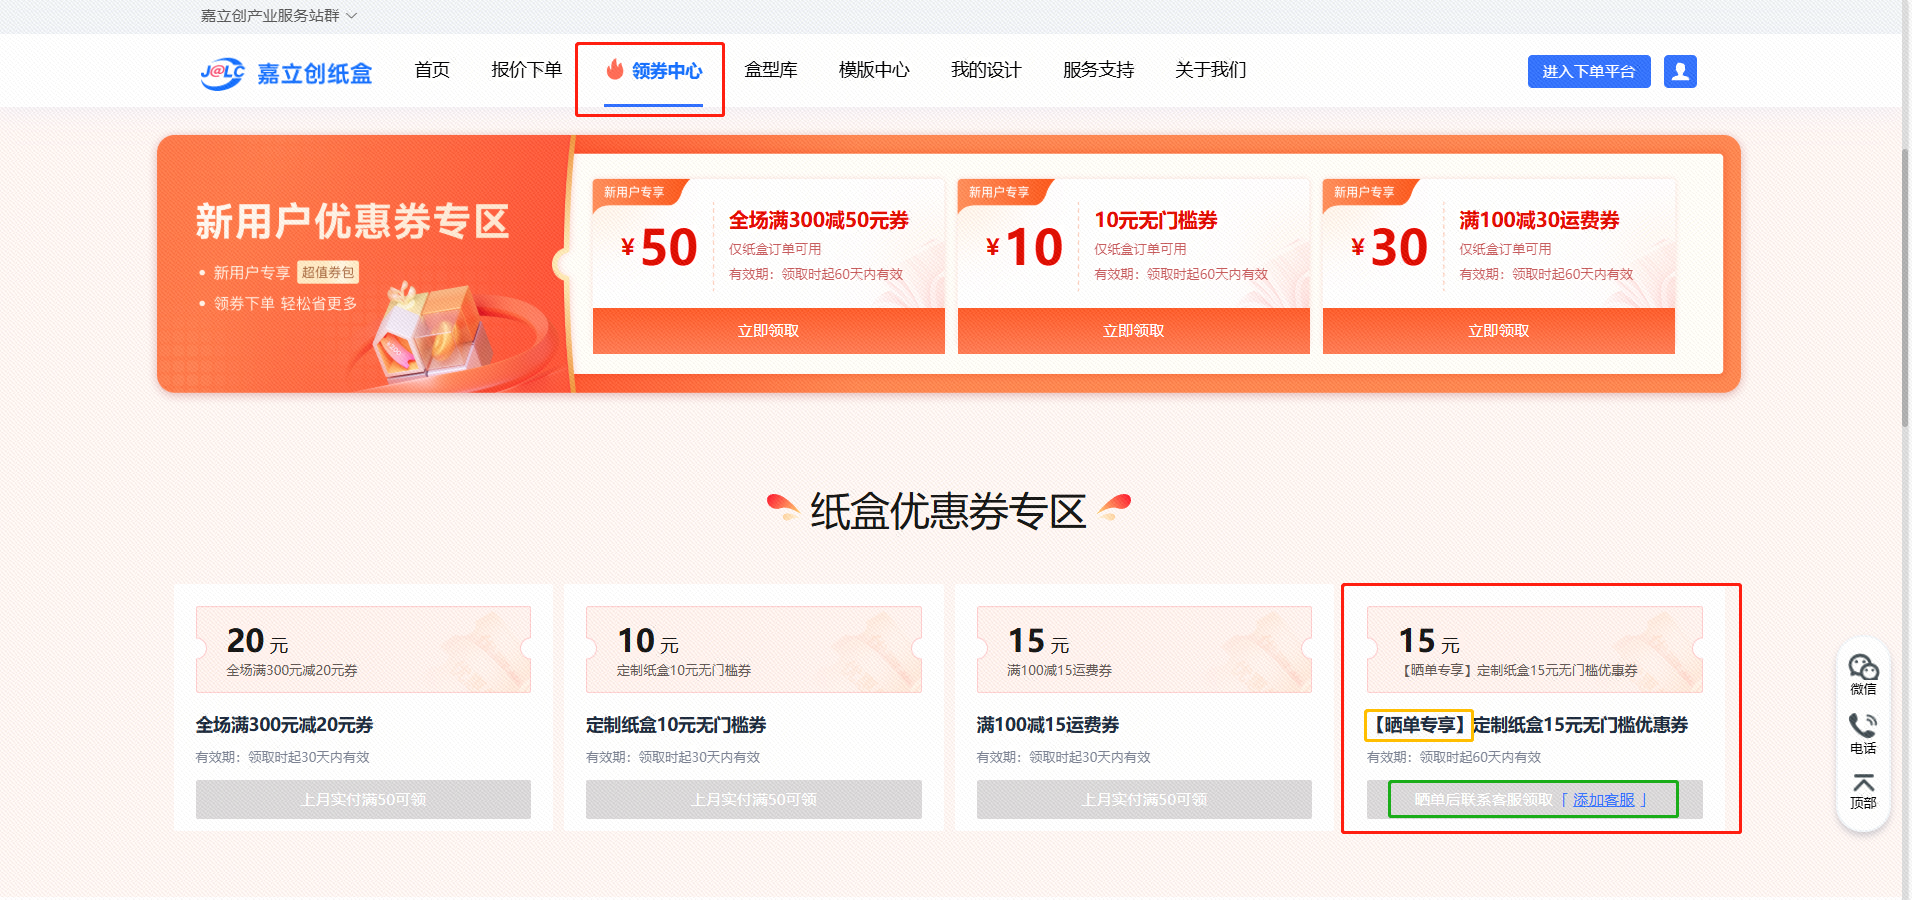Claim the ¥50 满300减50 coupon
This screenshot has height=900, width=1912.
coord(768,331)
